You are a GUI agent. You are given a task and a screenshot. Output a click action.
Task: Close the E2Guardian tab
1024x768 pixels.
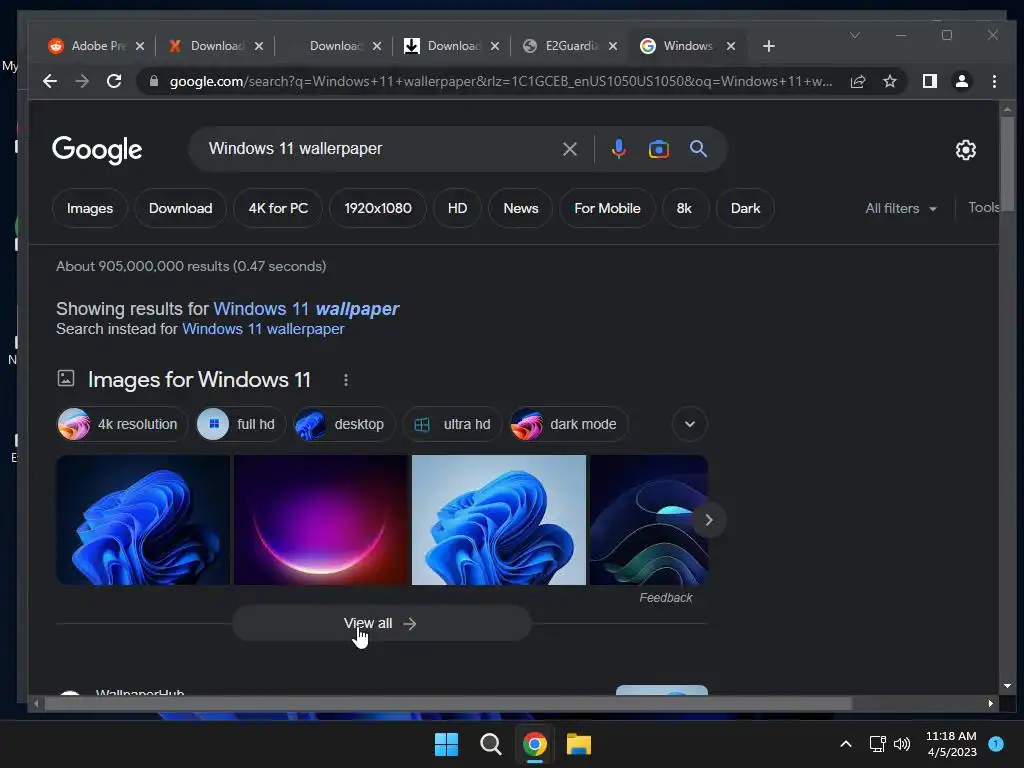point(613,46)
